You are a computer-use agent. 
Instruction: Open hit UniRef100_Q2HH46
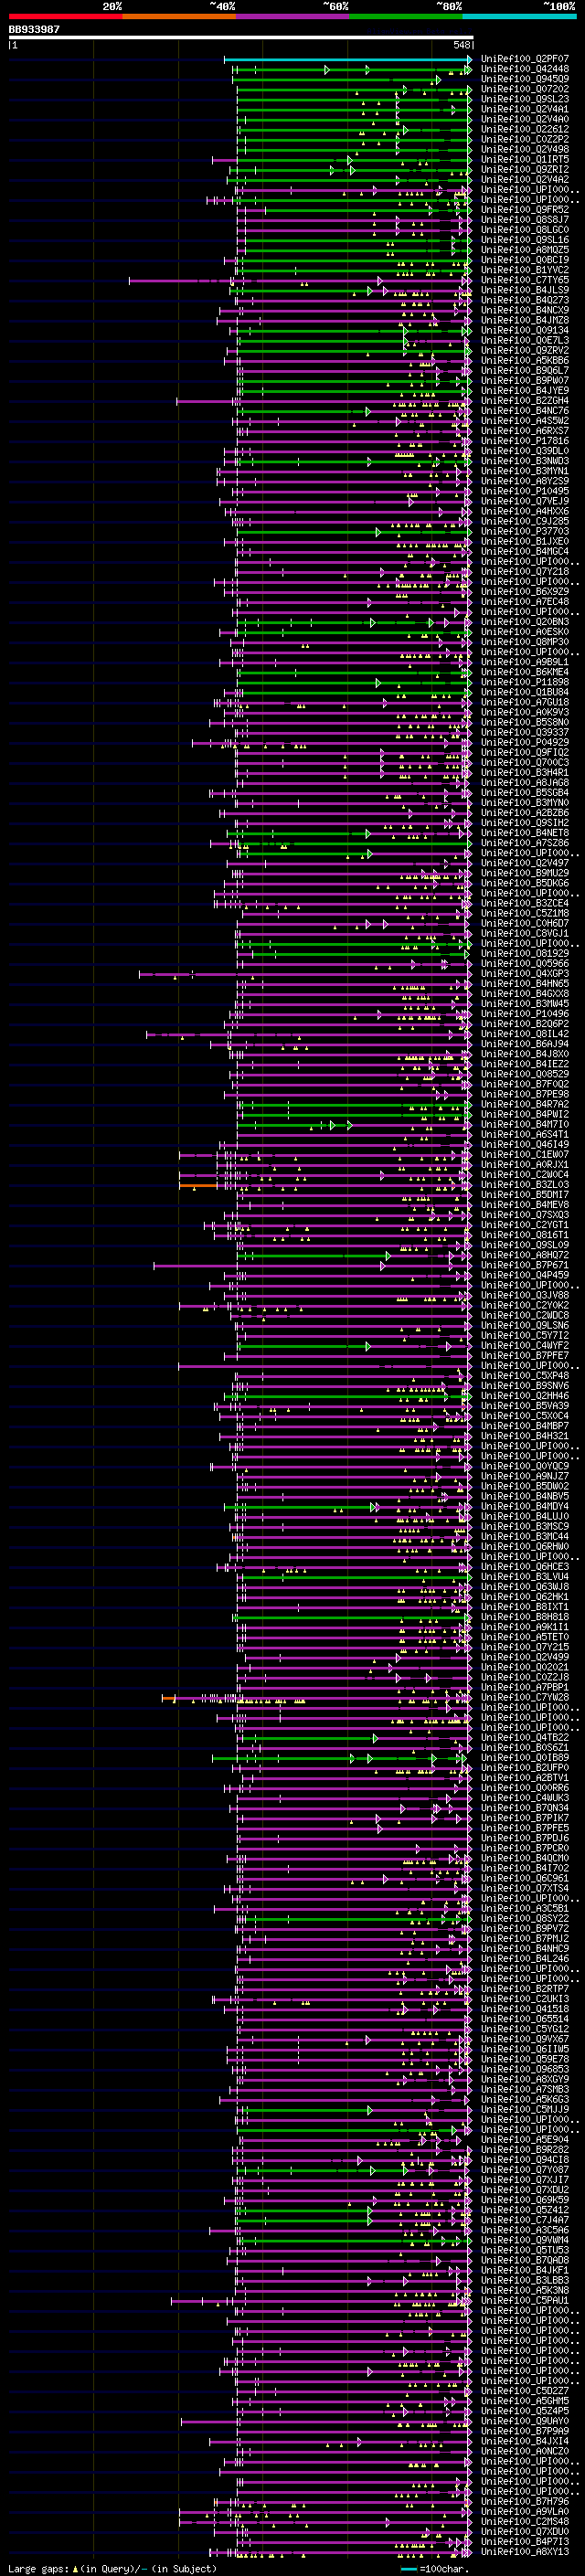[525, 1396]
